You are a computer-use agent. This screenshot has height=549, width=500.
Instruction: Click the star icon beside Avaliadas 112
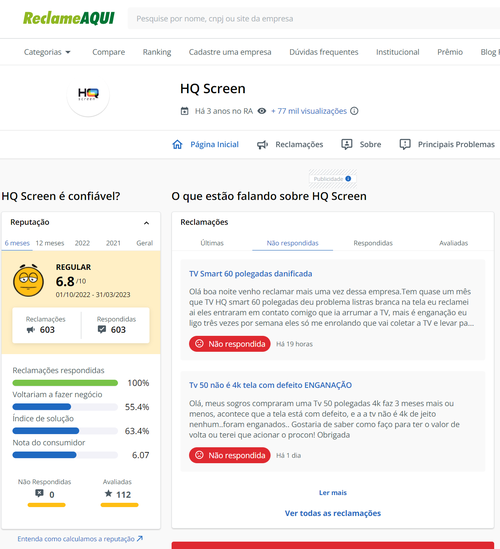click(x=108, y=493)
